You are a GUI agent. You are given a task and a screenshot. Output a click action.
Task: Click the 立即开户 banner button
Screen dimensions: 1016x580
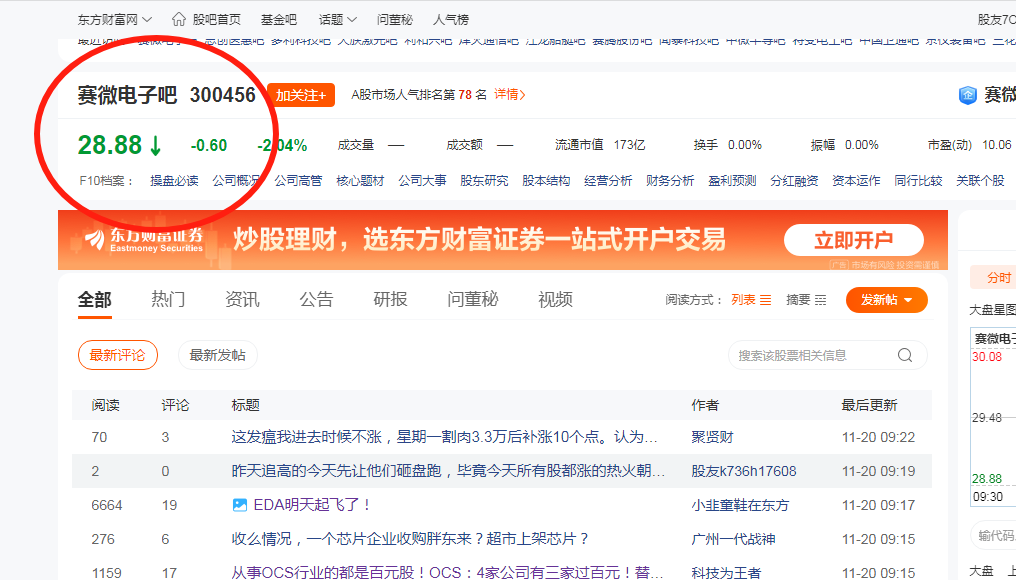tap(853, 240)
